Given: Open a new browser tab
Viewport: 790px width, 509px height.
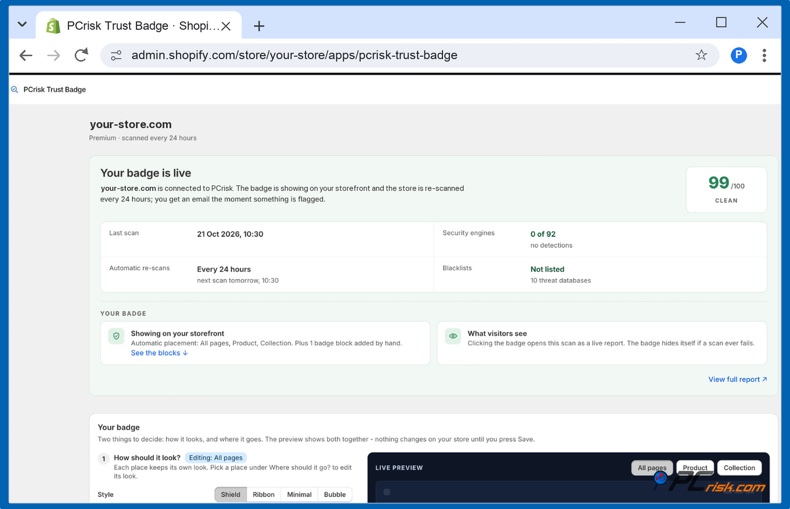Looking at the screenshot, I should (259, 26).
